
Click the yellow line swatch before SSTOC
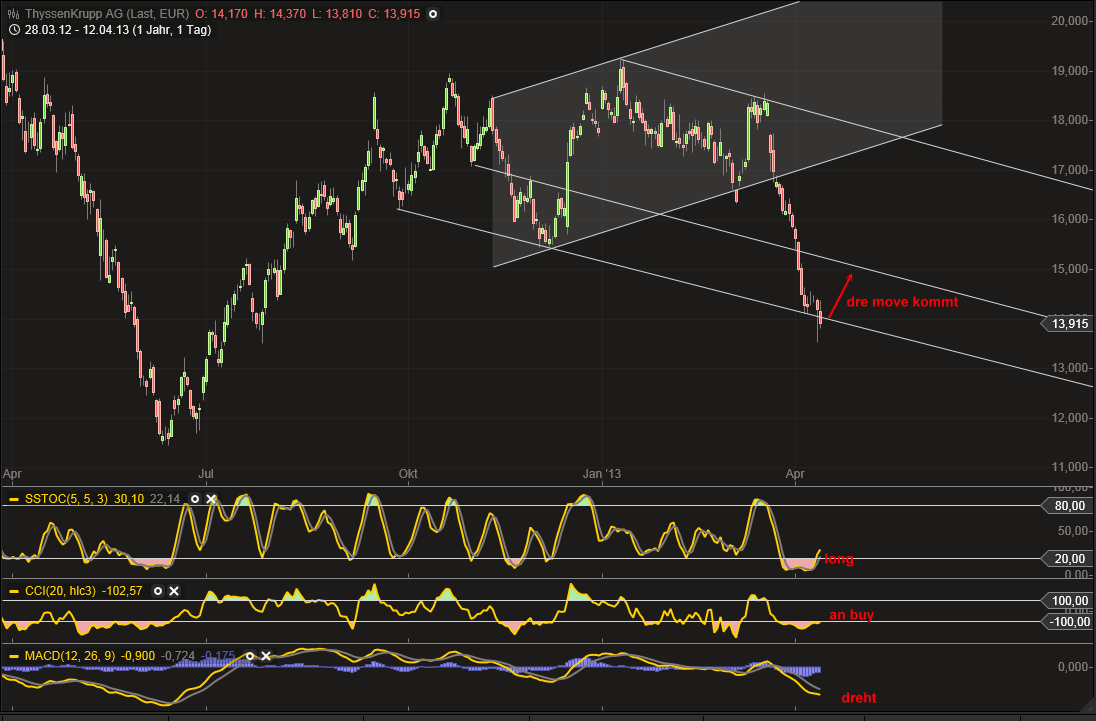click(14, 499)
